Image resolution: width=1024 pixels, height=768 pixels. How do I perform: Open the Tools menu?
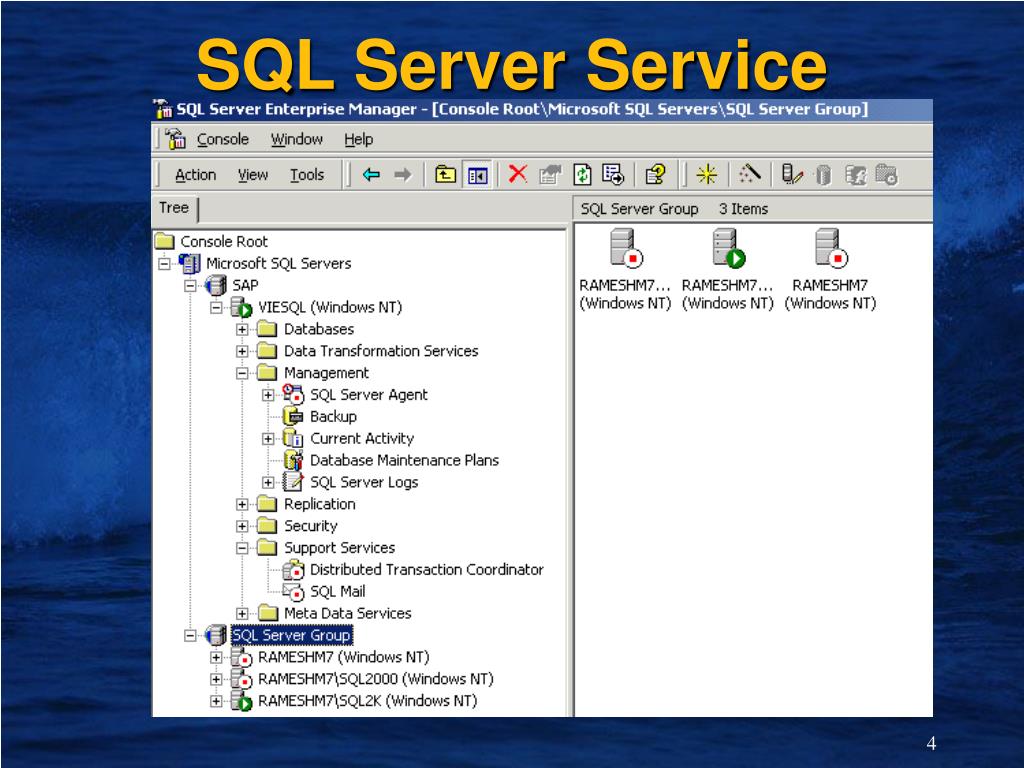[307, 175]
